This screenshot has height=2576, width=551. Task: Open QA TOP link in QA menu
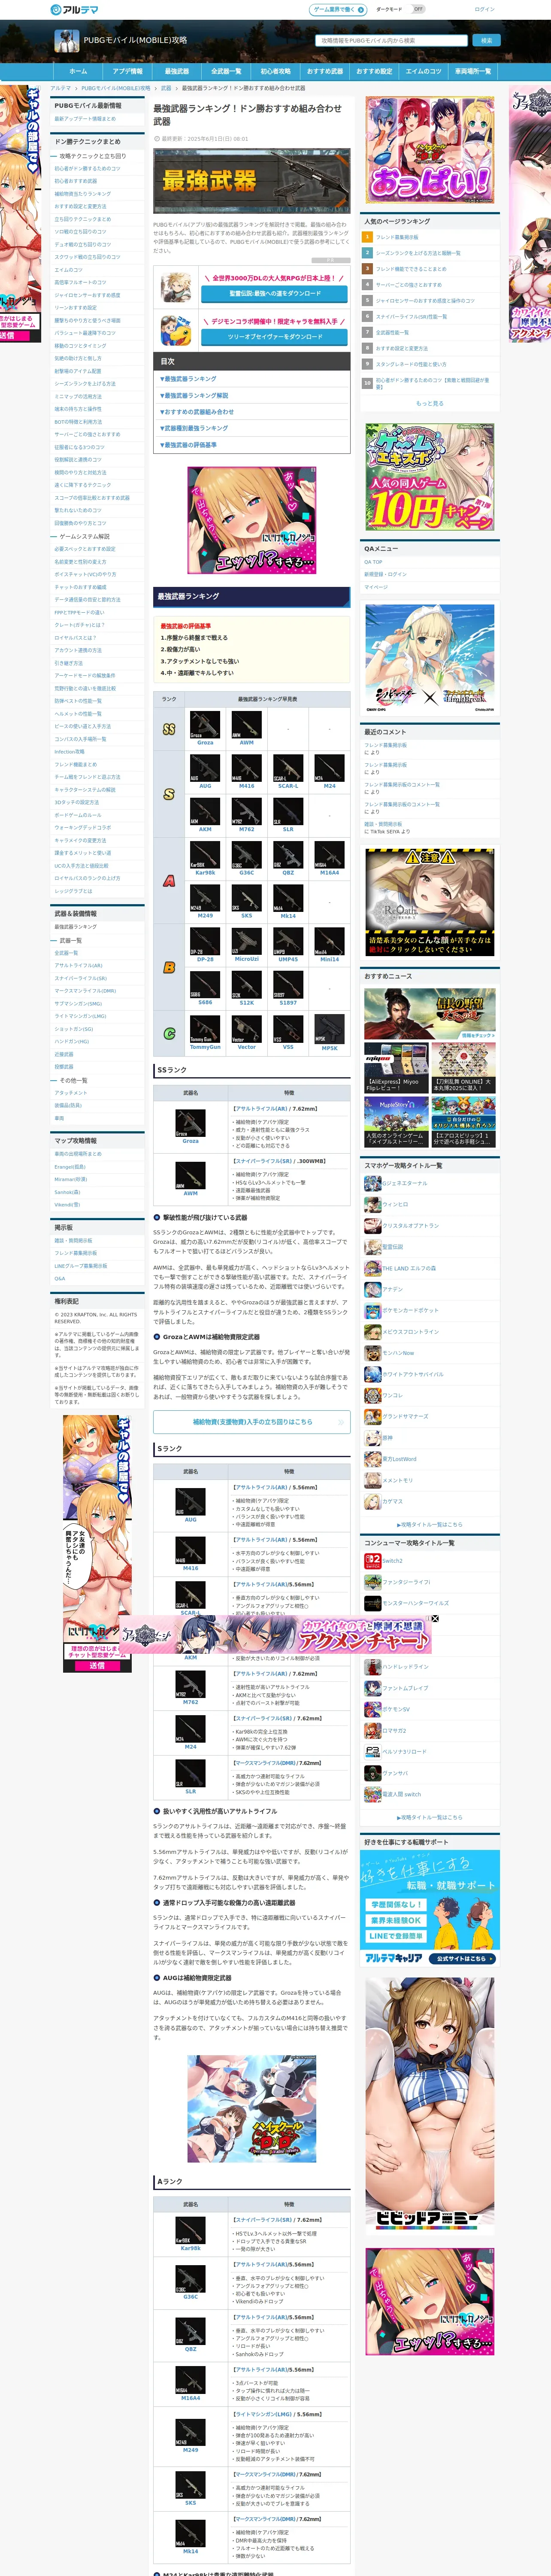pyautogui.click(x=373, y=562)
